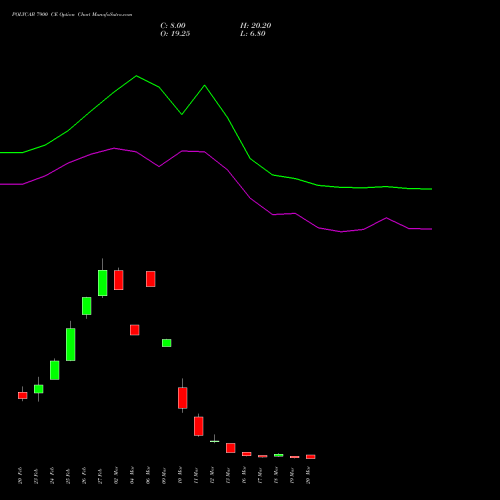Viewport: 500px width, 500px height.
Task: Select the high value H: 20.20
Action: click(x=255, y=26)
